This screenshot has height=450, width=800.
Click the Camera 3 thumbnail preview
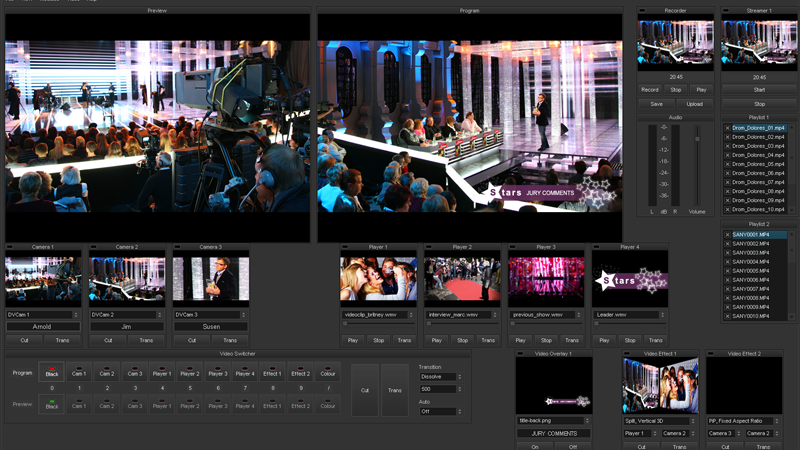point(211,279)
